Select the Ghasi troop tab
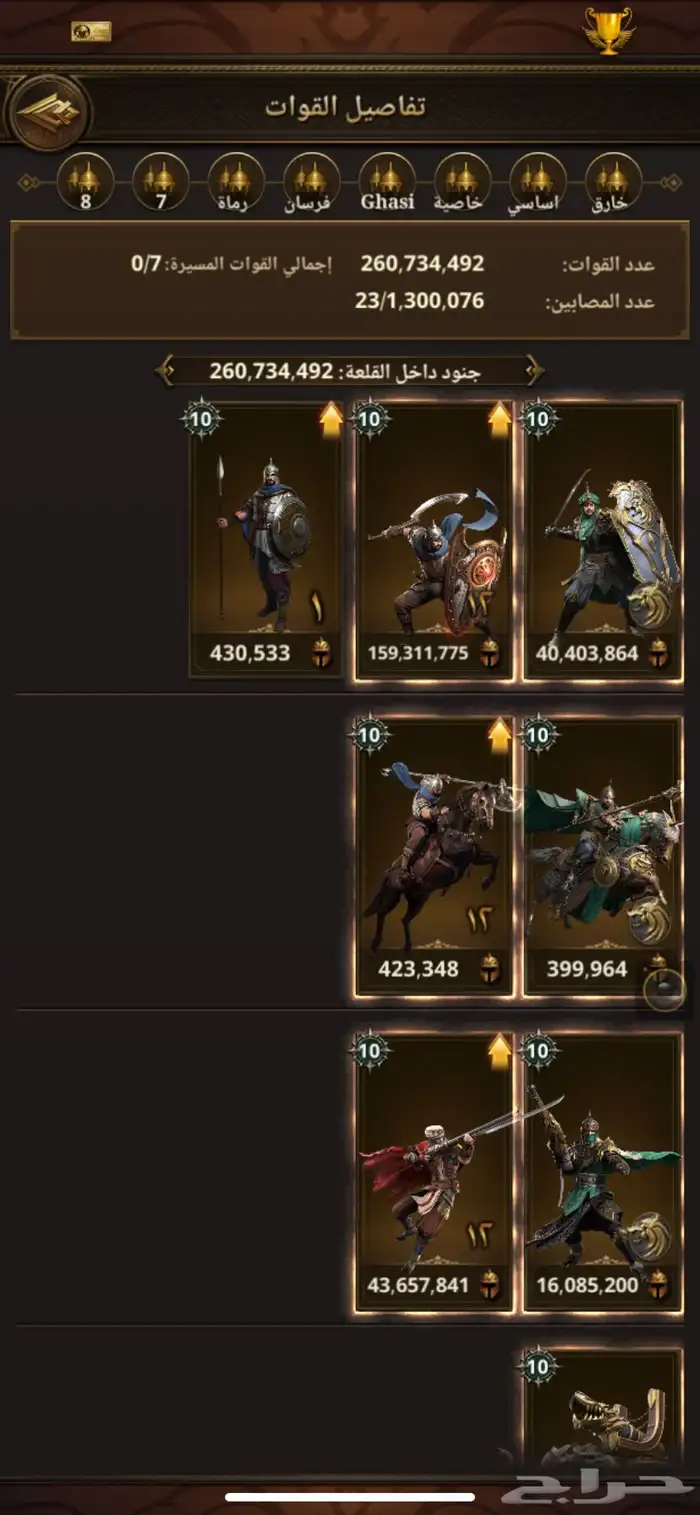Image resolution: width=700 pixels, height=1515 pixels. [387, 182]
